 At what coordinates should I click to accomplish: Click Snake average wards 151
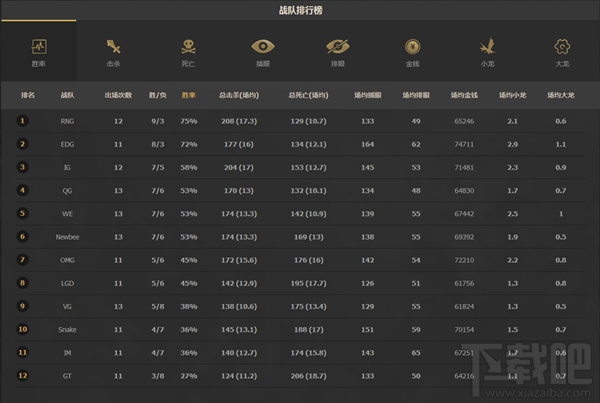pos(368,330)
